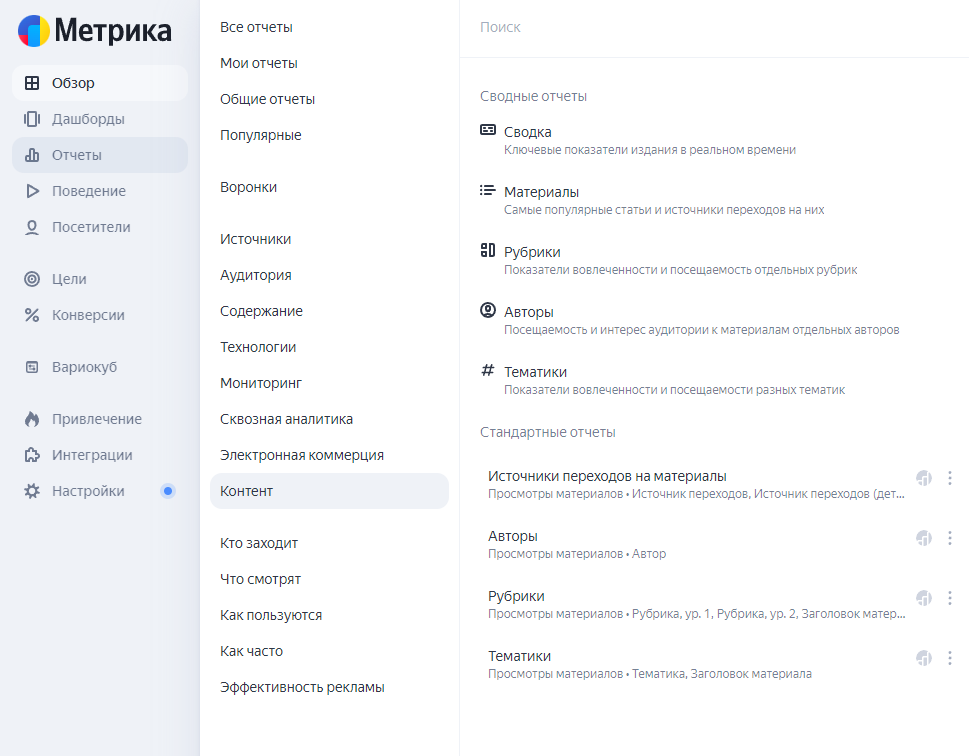Screen dimensions: 969x756
Task: Select Дашборды in the left sidebar
Action: (x=88, y=119)
